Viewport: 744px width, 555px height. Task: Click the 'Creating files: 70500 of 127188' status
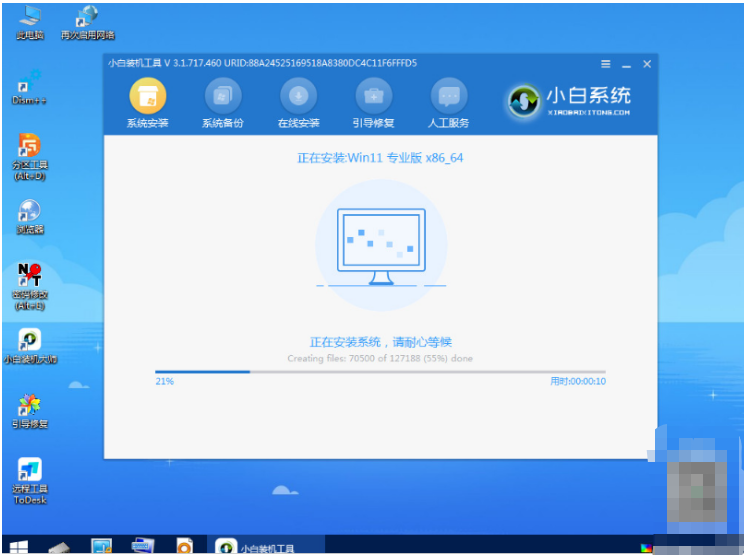[380, 359]
